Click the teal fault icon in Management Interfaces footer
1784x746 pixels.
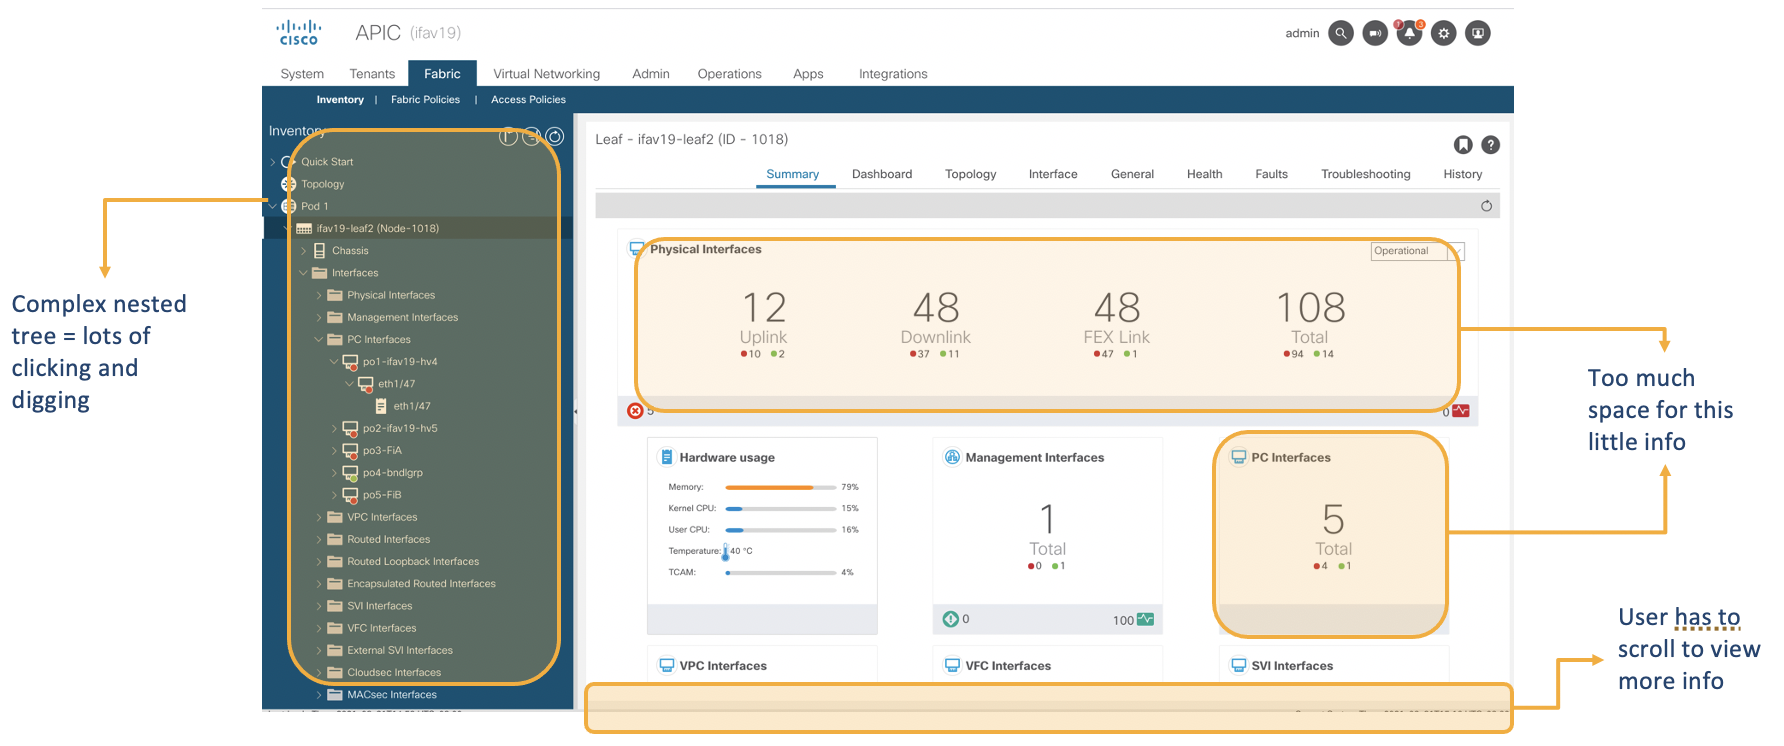click(x=951, y=620)
